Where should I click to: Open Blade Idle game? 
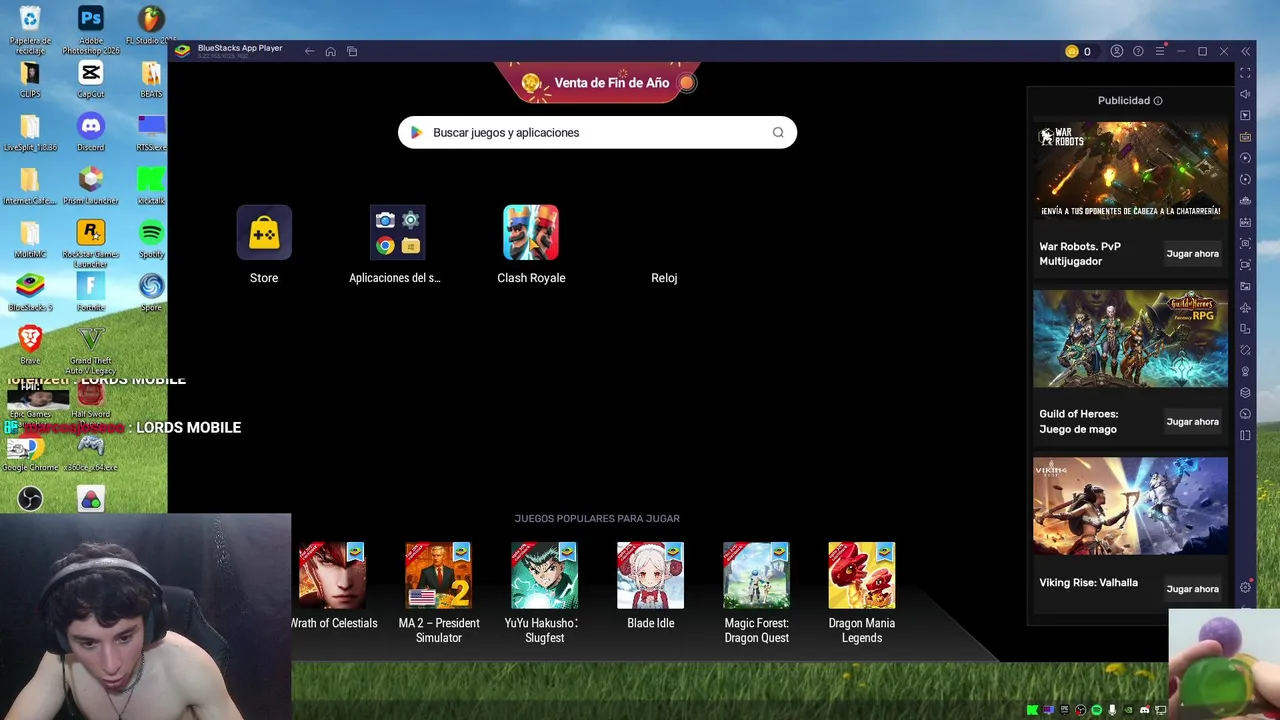click(x=650, y=575)
